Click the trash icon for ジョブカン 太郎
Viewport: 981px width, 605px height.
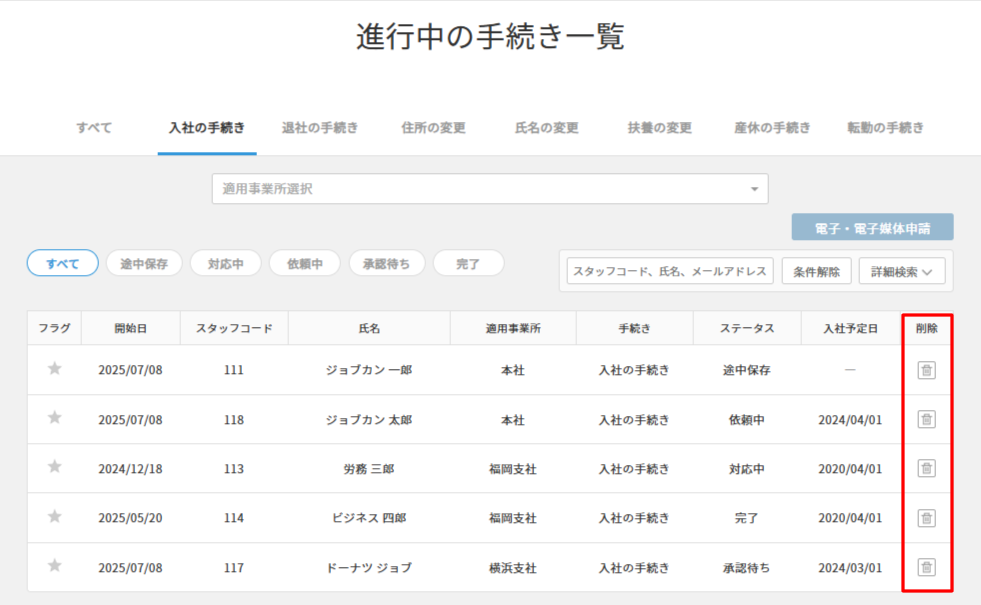click(x=925, y=419)
